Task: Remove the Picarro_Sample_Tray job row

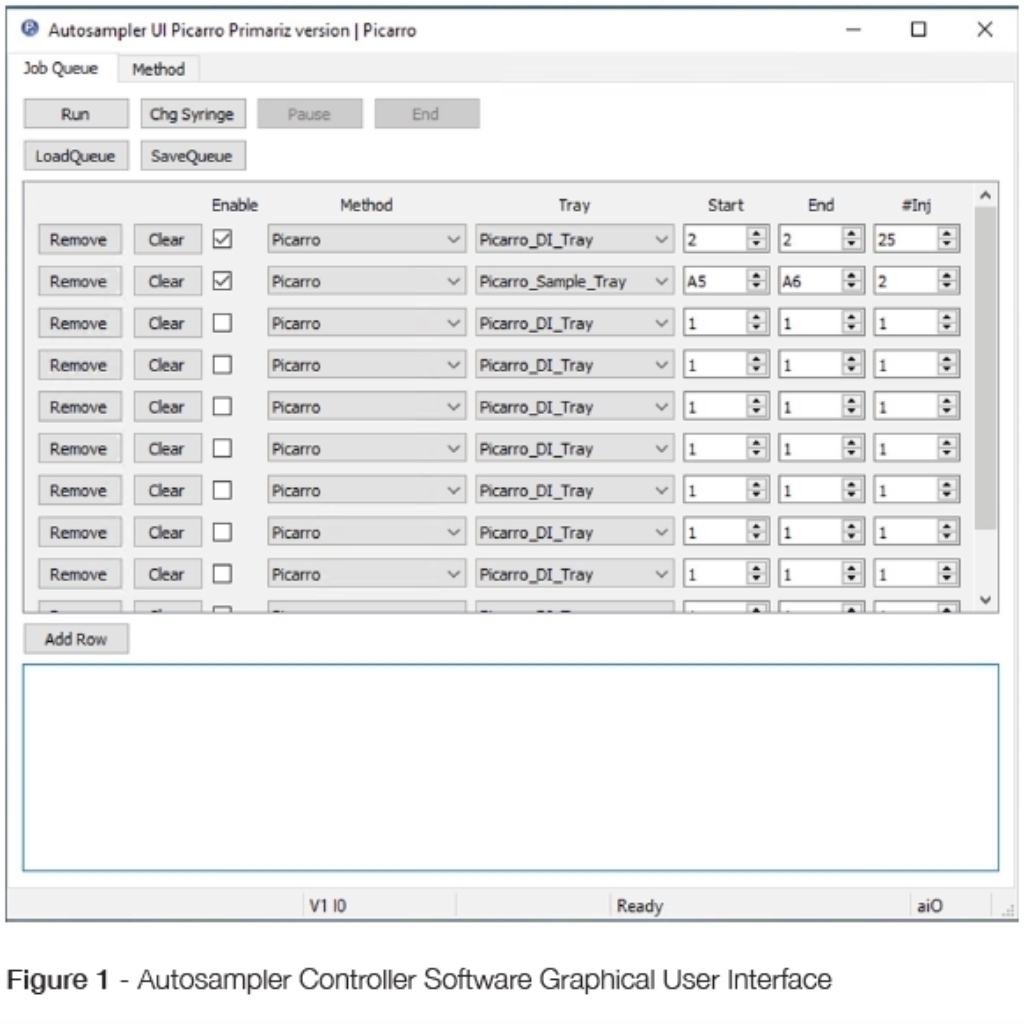Action: pos(79,281)
